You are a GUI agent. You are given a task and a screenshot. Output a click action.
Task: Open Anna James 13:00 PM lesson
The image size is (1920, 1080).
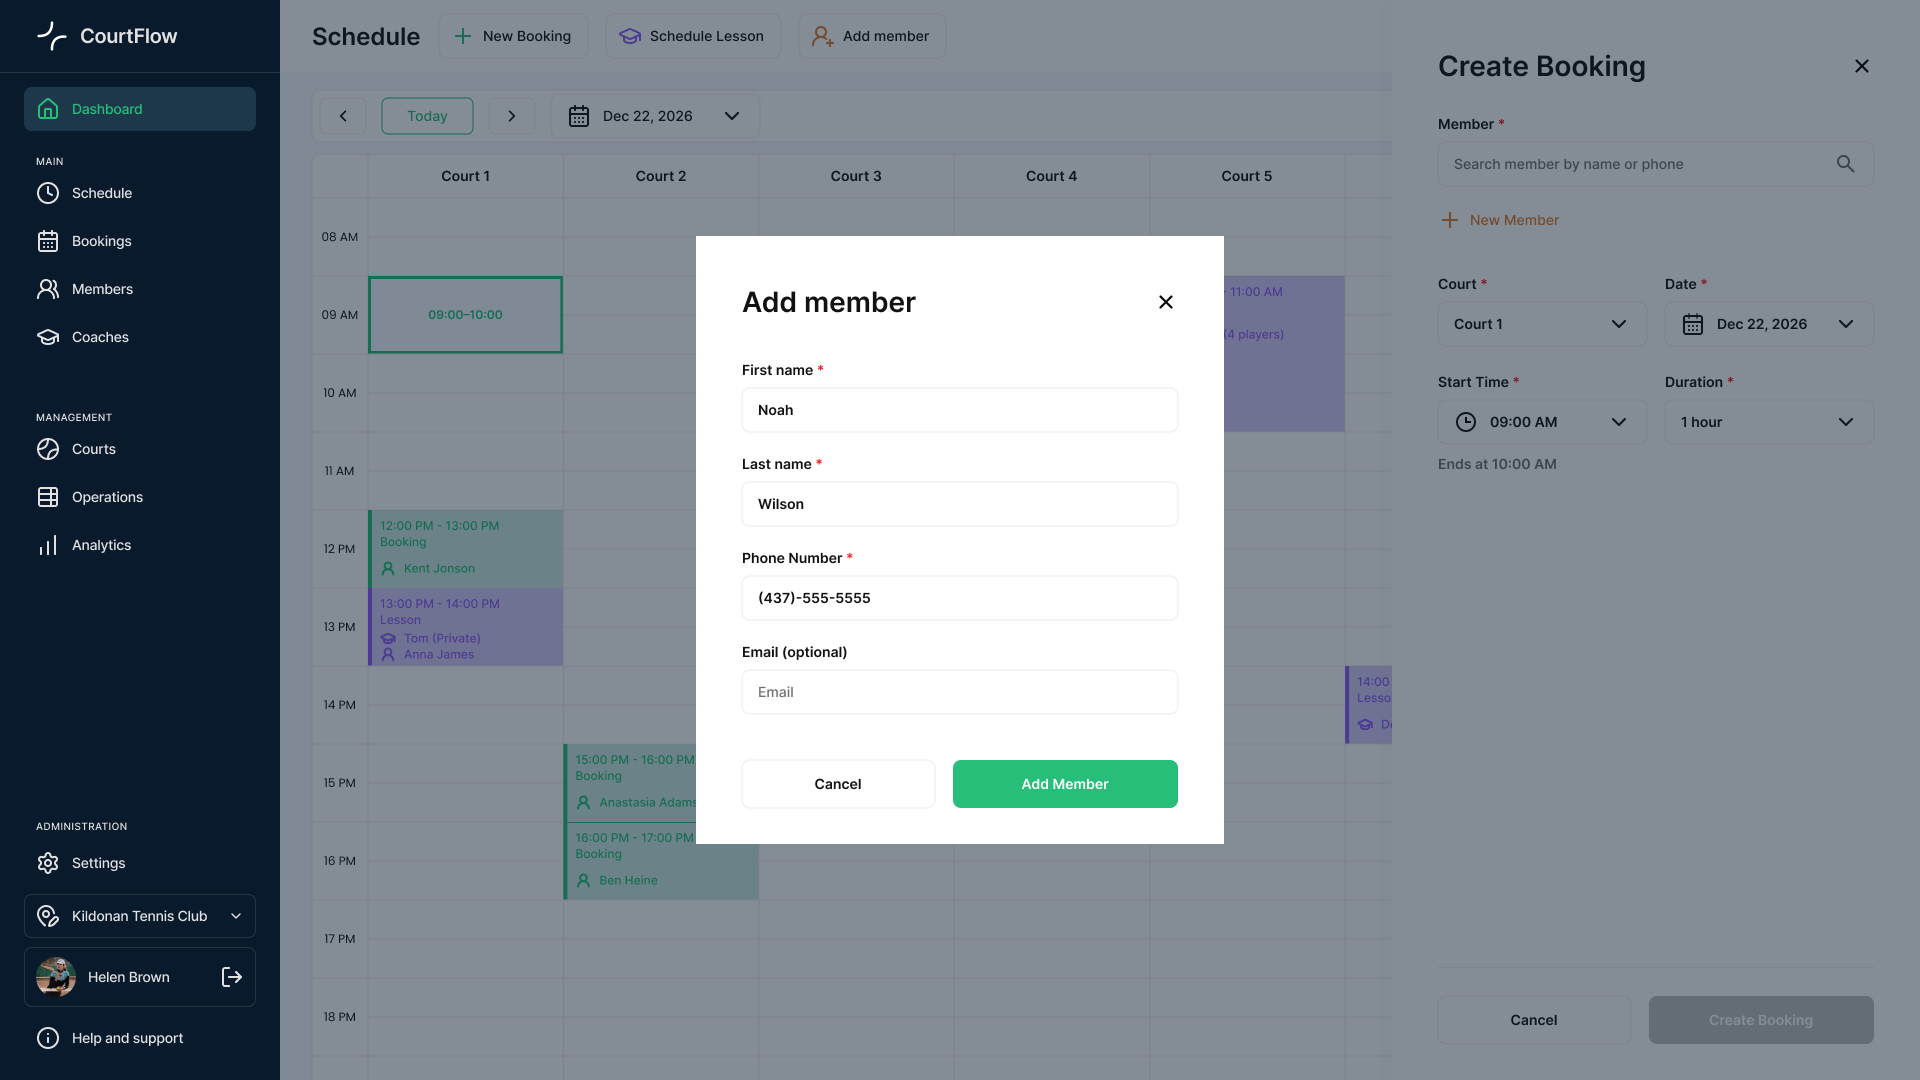pos(465,627)
